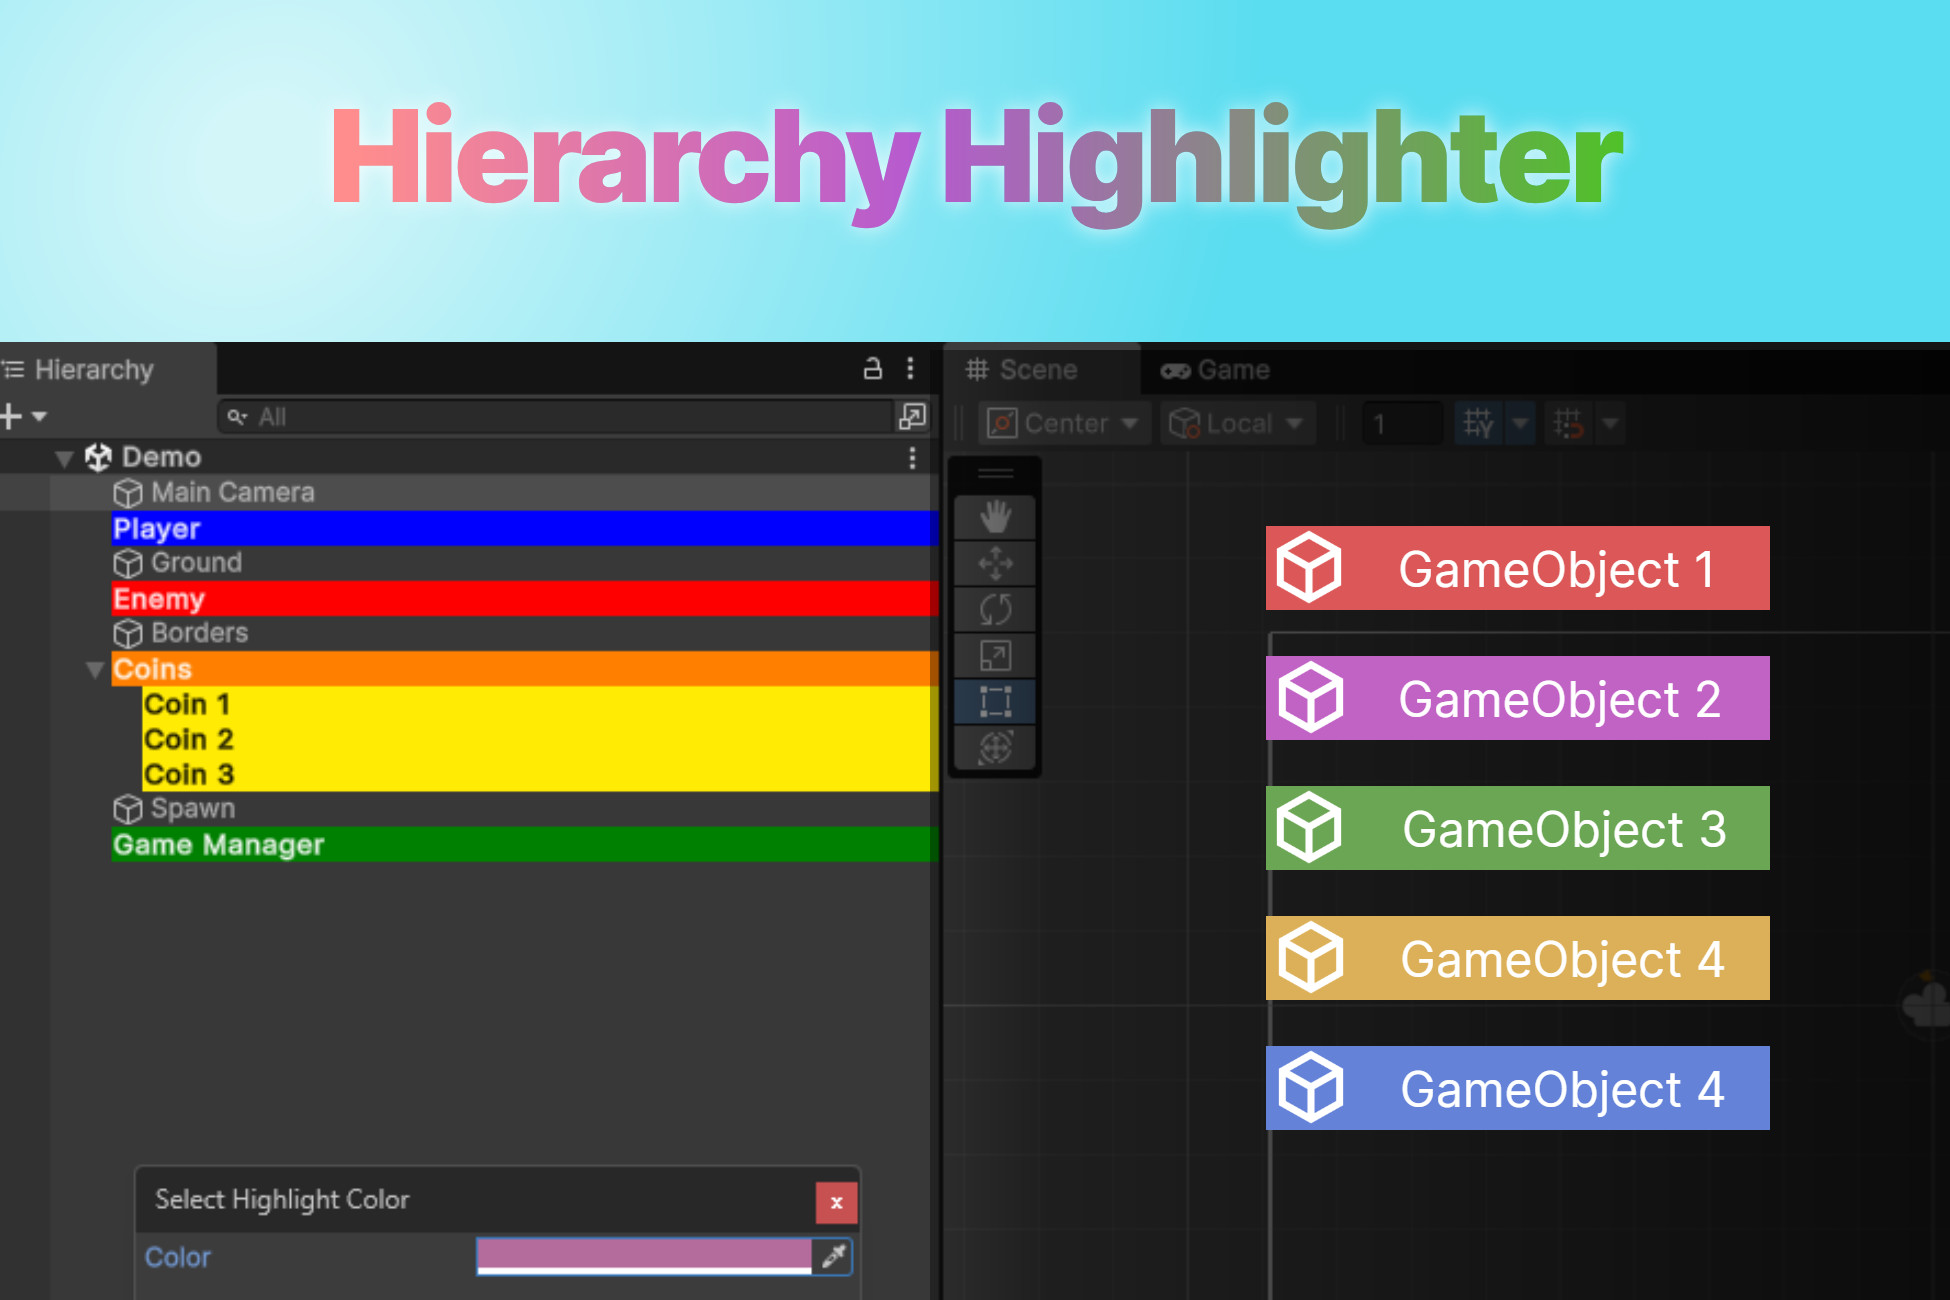Switch to the Game tab
1950x1300 pixels.
point(1215,369)
